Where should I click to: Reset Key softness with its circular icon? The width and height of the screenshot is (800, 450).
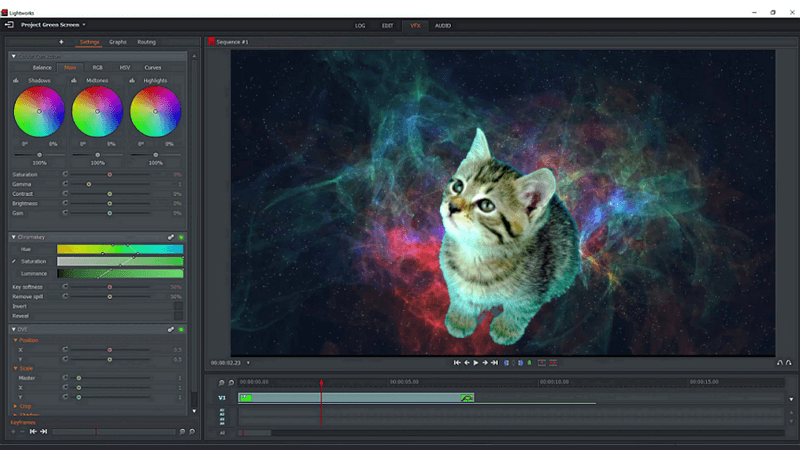65,287
